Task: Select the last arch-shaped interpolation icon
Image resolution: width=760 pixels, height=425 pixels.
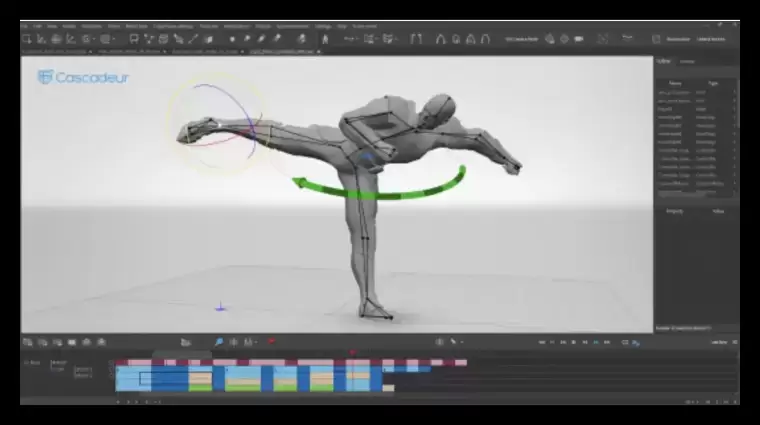Action: [x=485, y=38]
